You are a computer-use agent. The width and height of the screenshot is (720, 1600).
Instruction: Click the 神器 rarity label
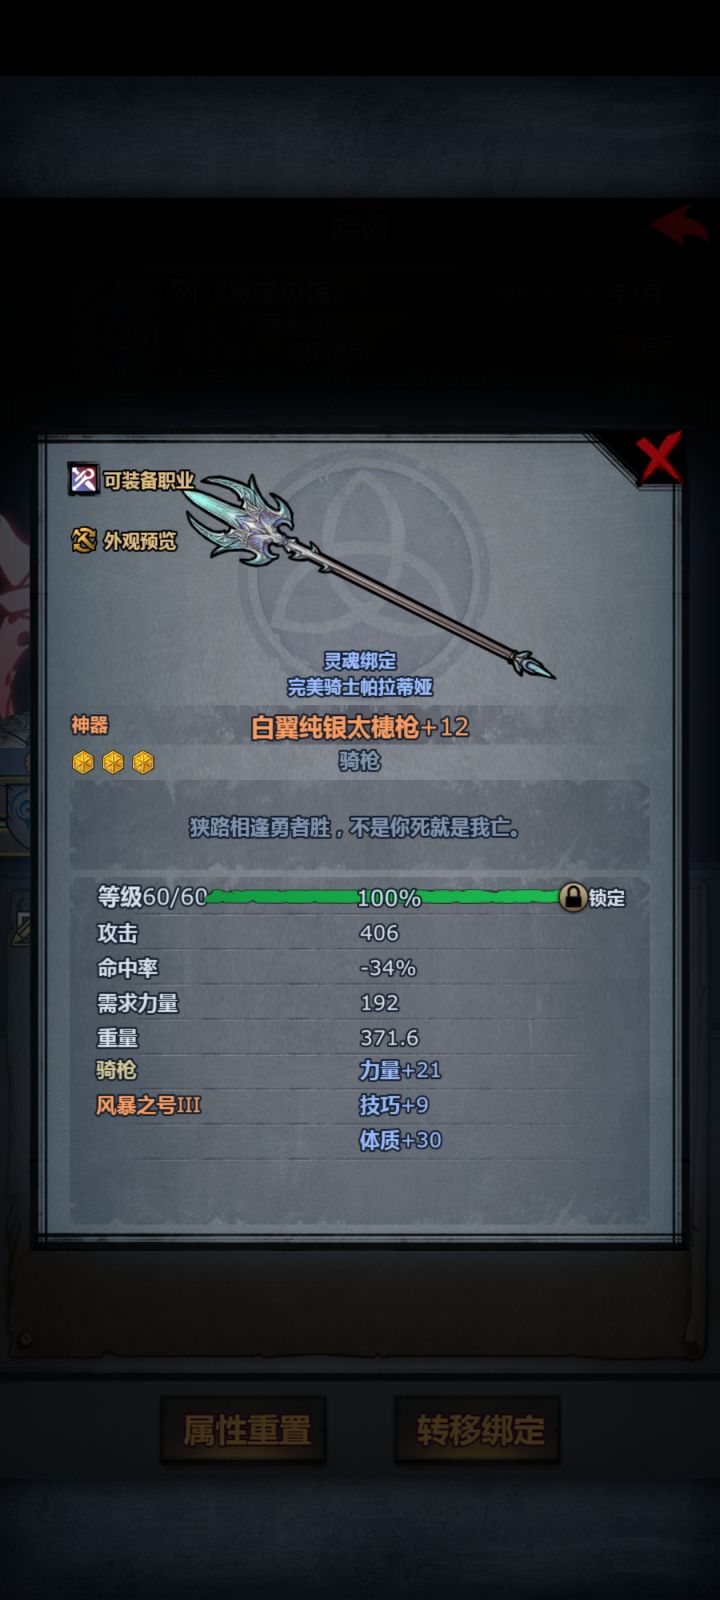pyautogui.click(x=89, y=725)
